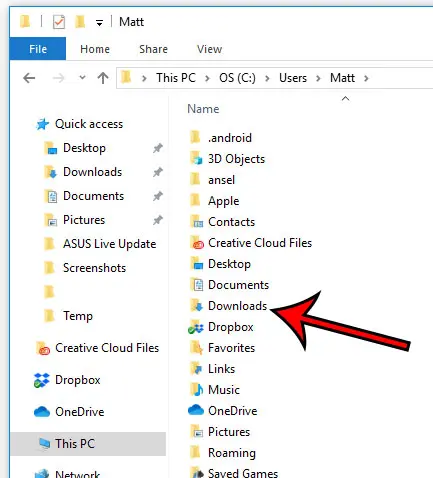Viewport: 433px width, 478px height.
Task: Open ASUS Live Update in sidebar
Action: pos(110,244)
